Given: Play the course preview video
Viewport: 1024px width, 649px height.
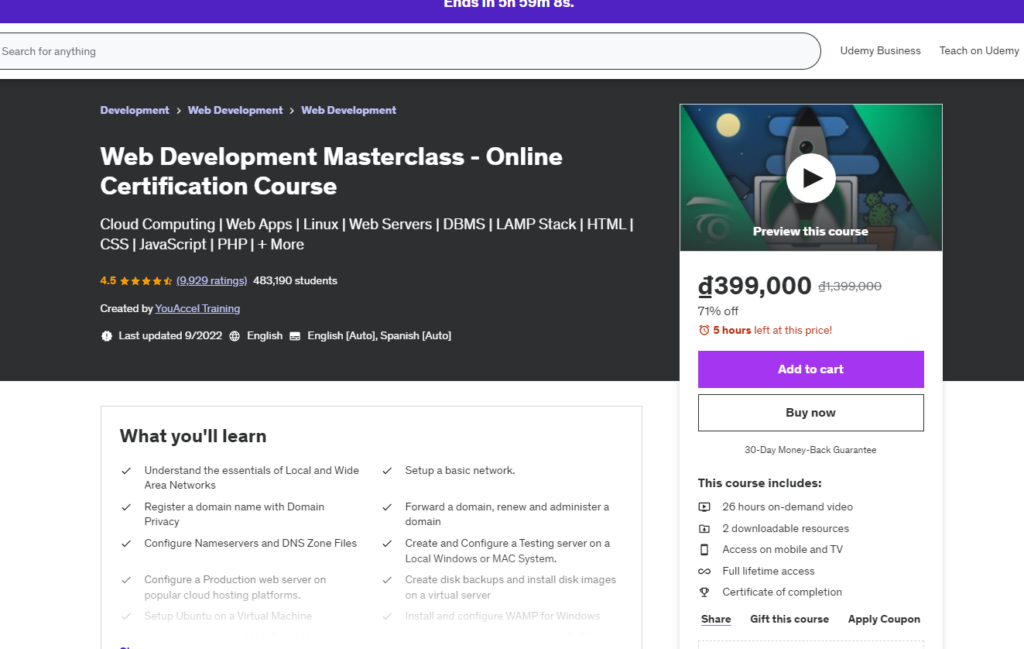Looking at the screenshot, I should click(810, 177).
